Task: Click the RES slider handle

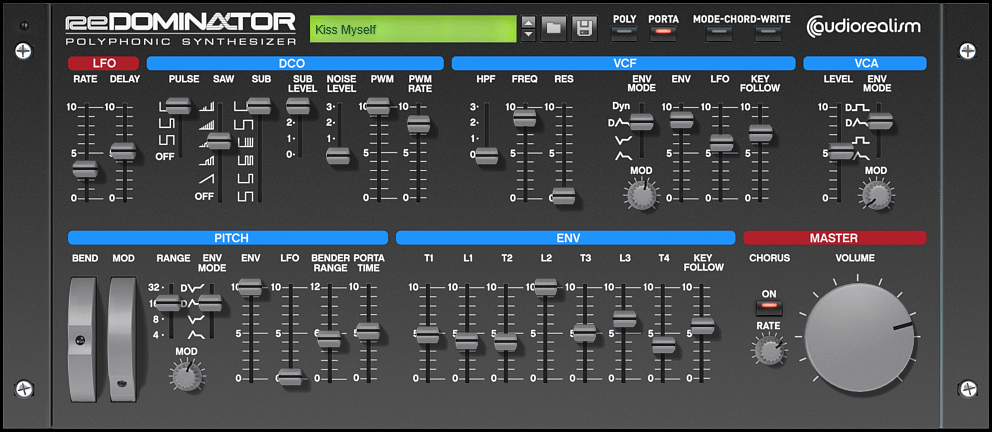Action: click(x=563, y=196)
